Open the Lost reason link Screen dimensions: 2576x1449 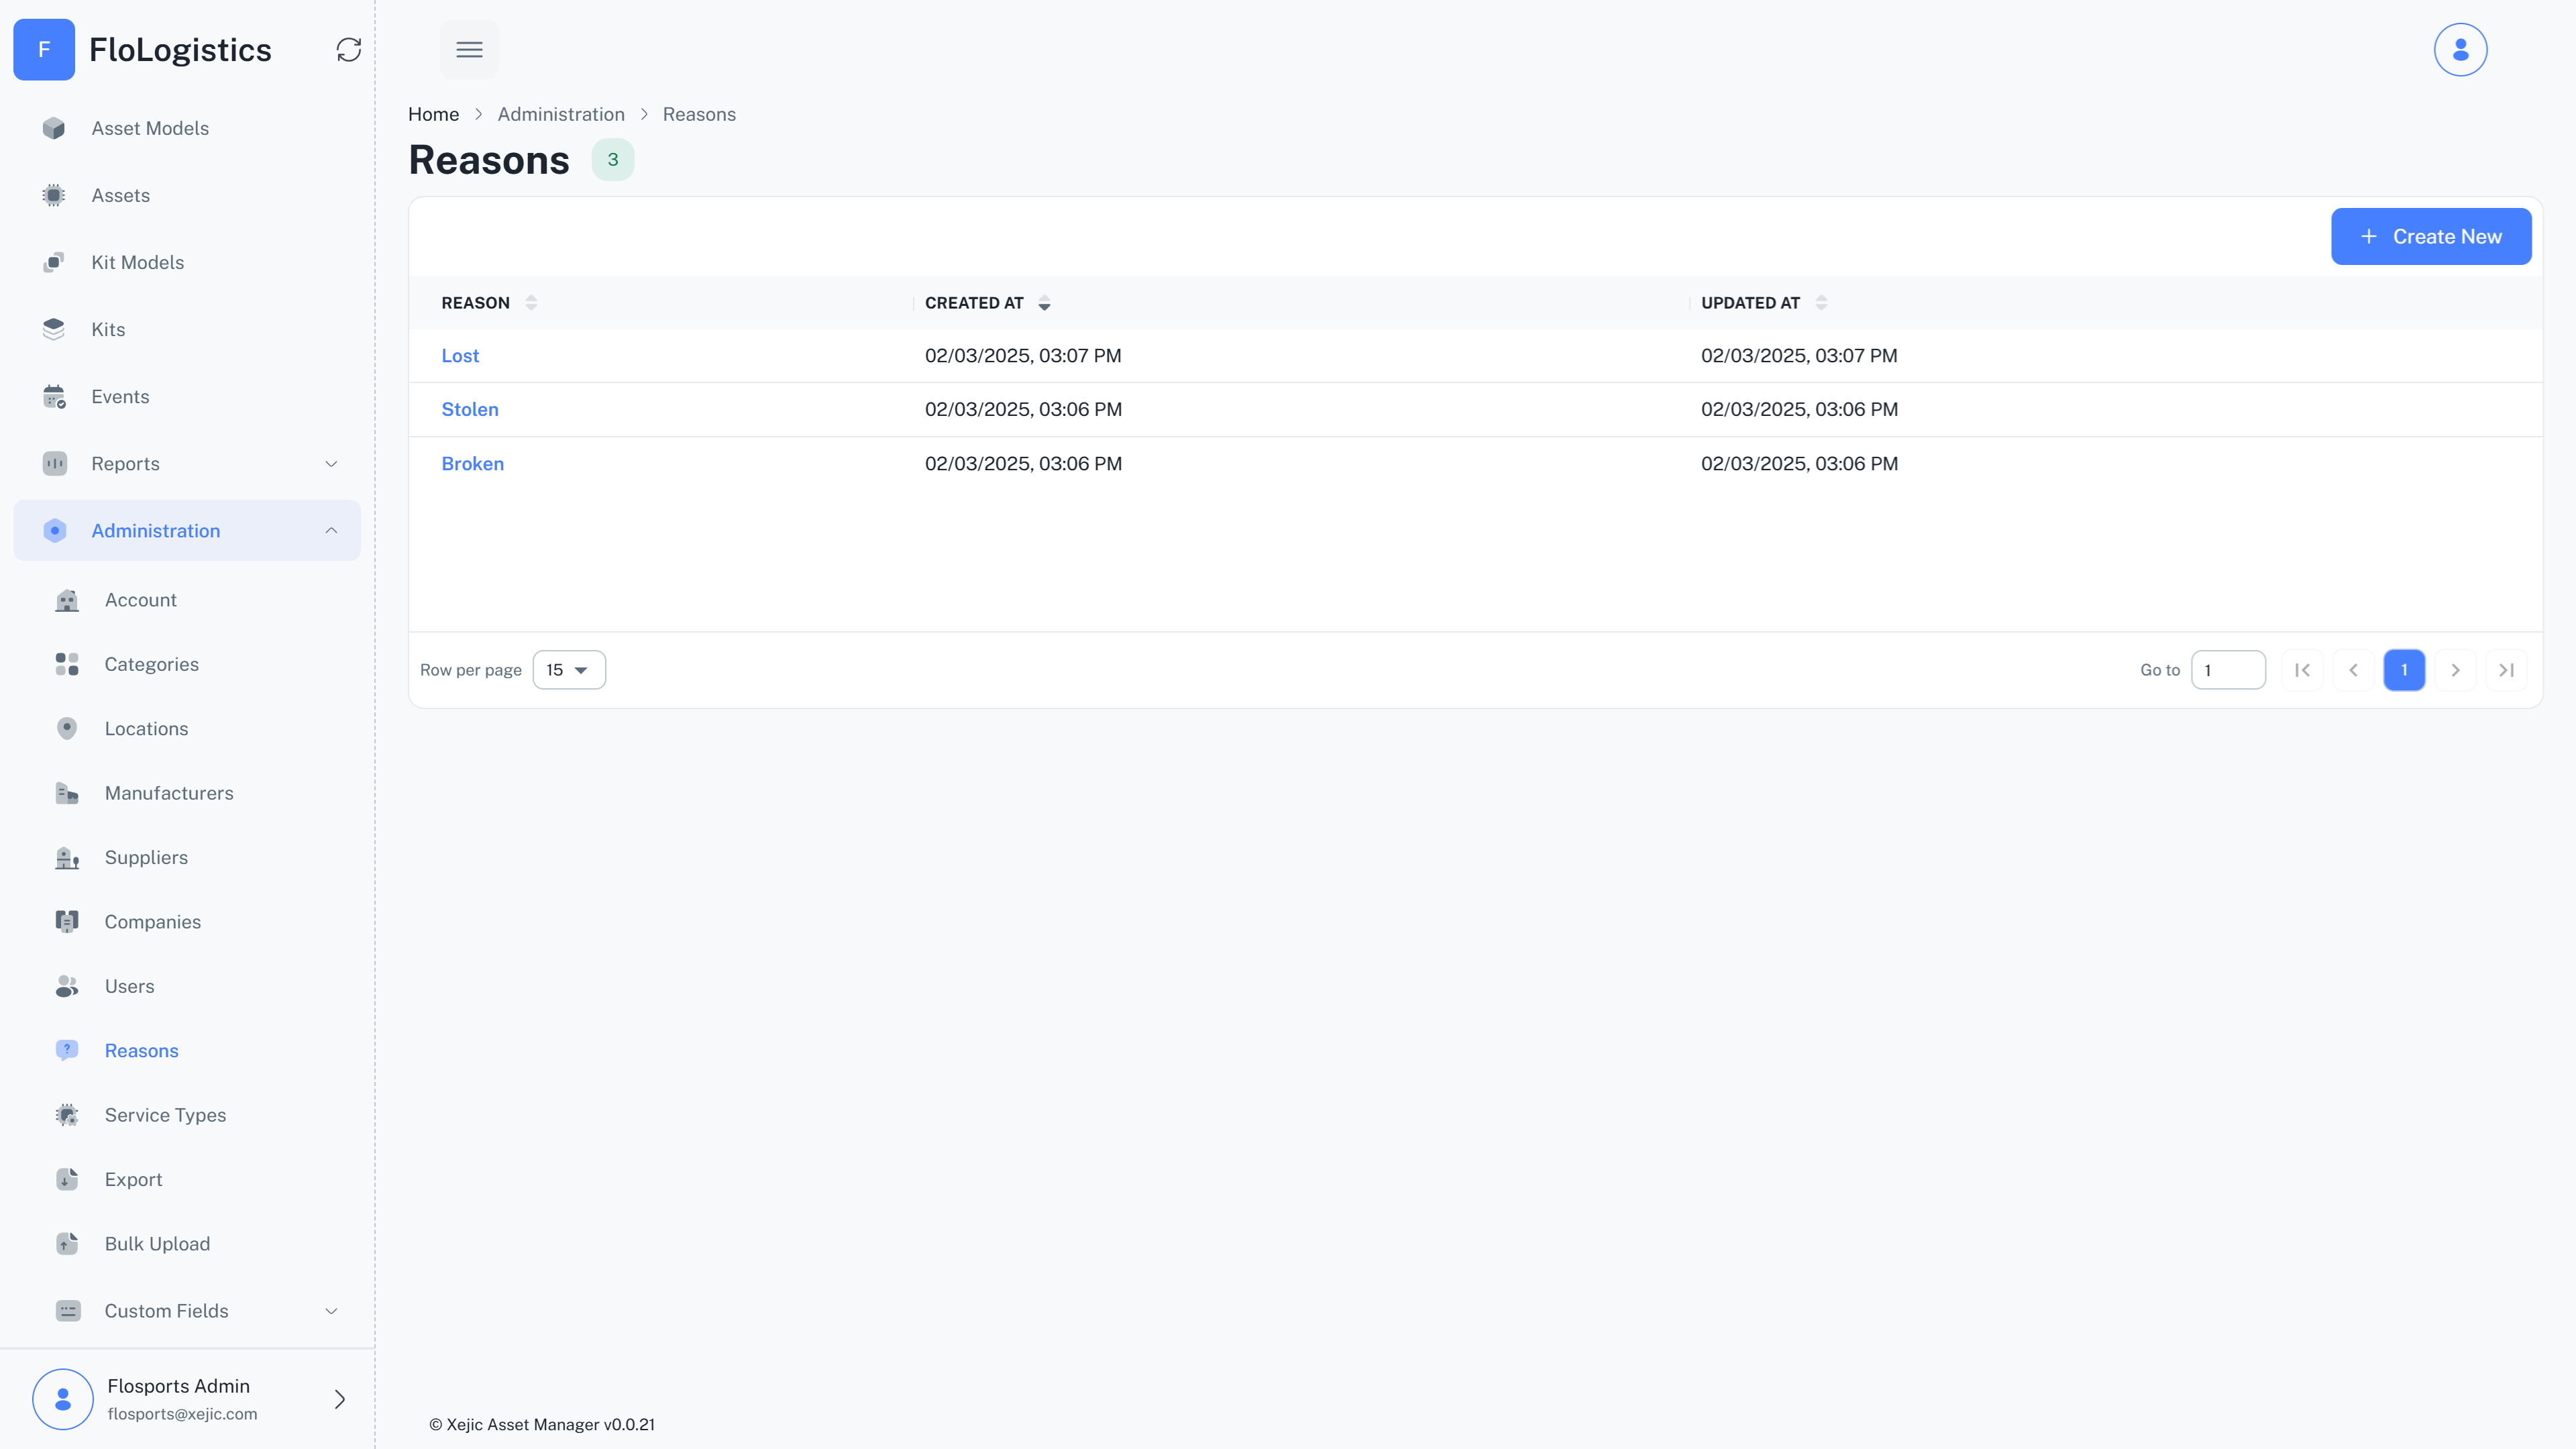[460, 355]
